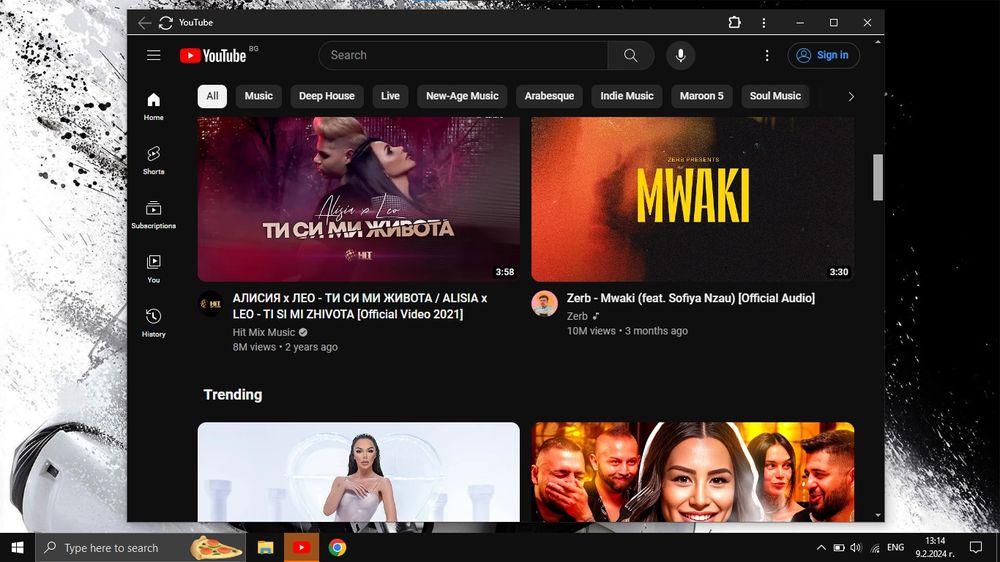The height and width of the screenshot is (562, 1000).
Task: Open You in the sidebar
Action: [x=154, y=269]
